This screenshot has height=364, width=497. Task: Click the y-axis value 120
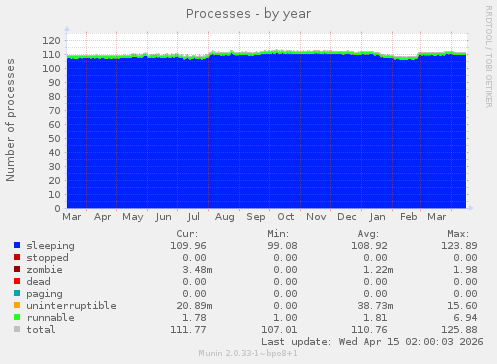click(51, 41)
